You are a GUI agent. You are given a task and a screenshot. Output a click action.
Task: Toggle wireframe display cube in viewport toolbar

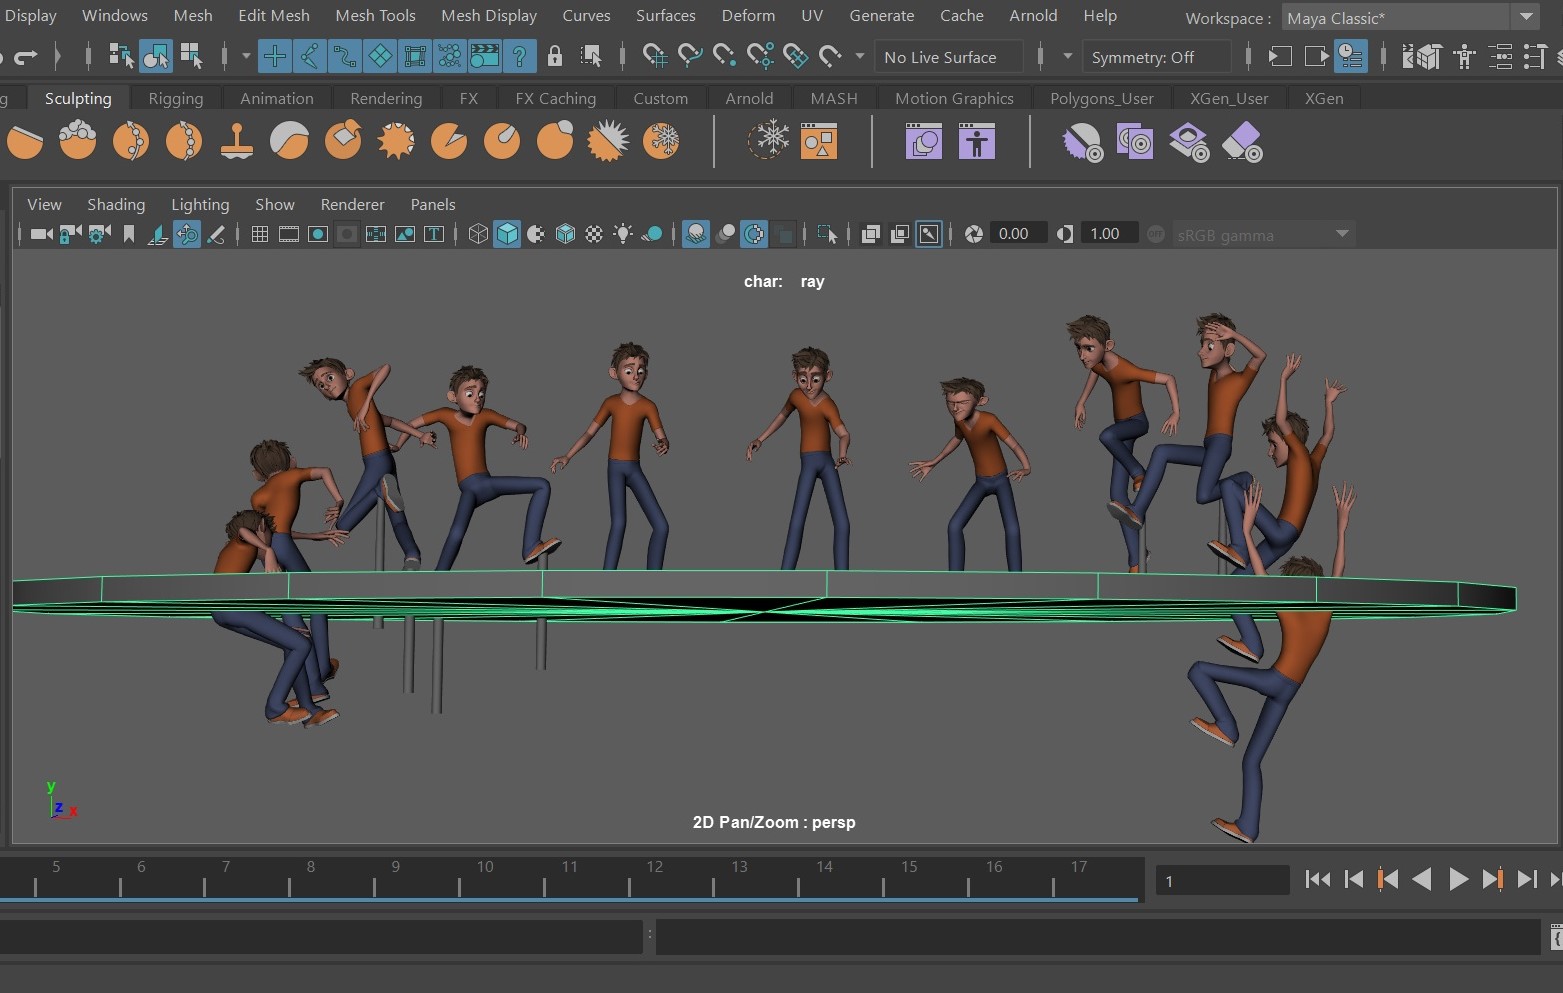coord(478,234)
